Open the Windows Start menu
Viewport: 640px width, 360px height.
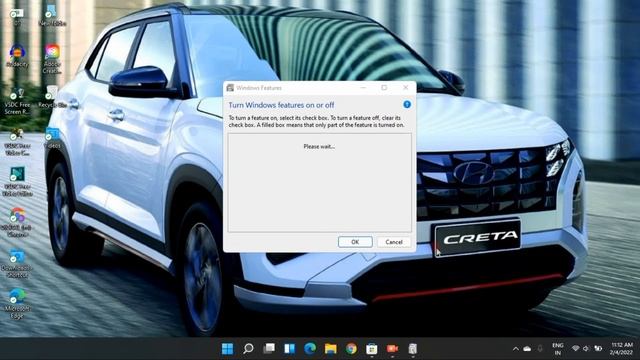click(x=227, y=349)
